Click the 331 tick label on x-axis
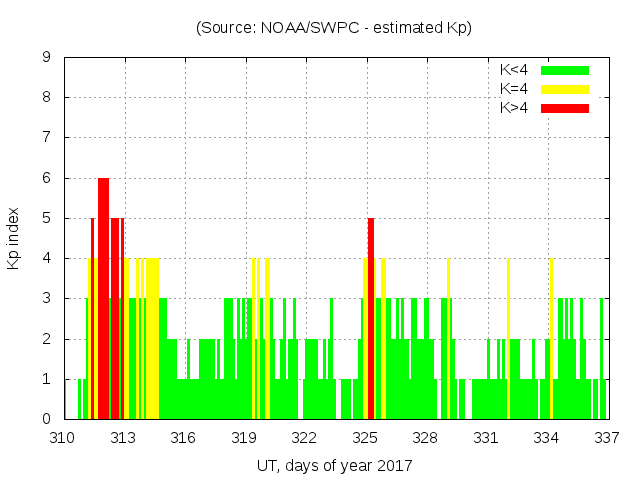Screen dimensions: 640x480 pos(486,437)
